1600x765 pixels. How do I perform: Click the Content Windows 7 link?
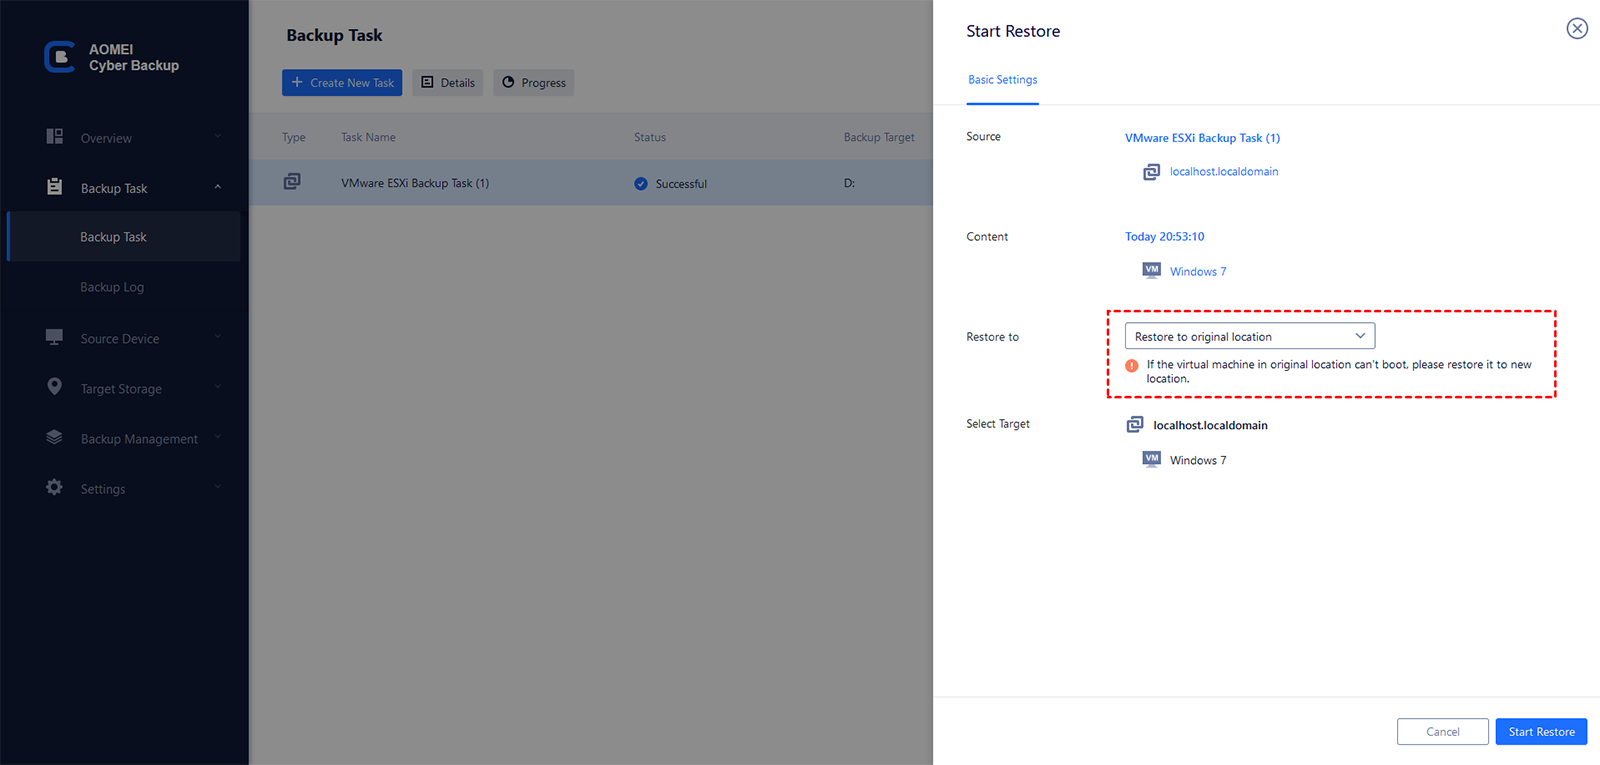tap(1198, 272)
